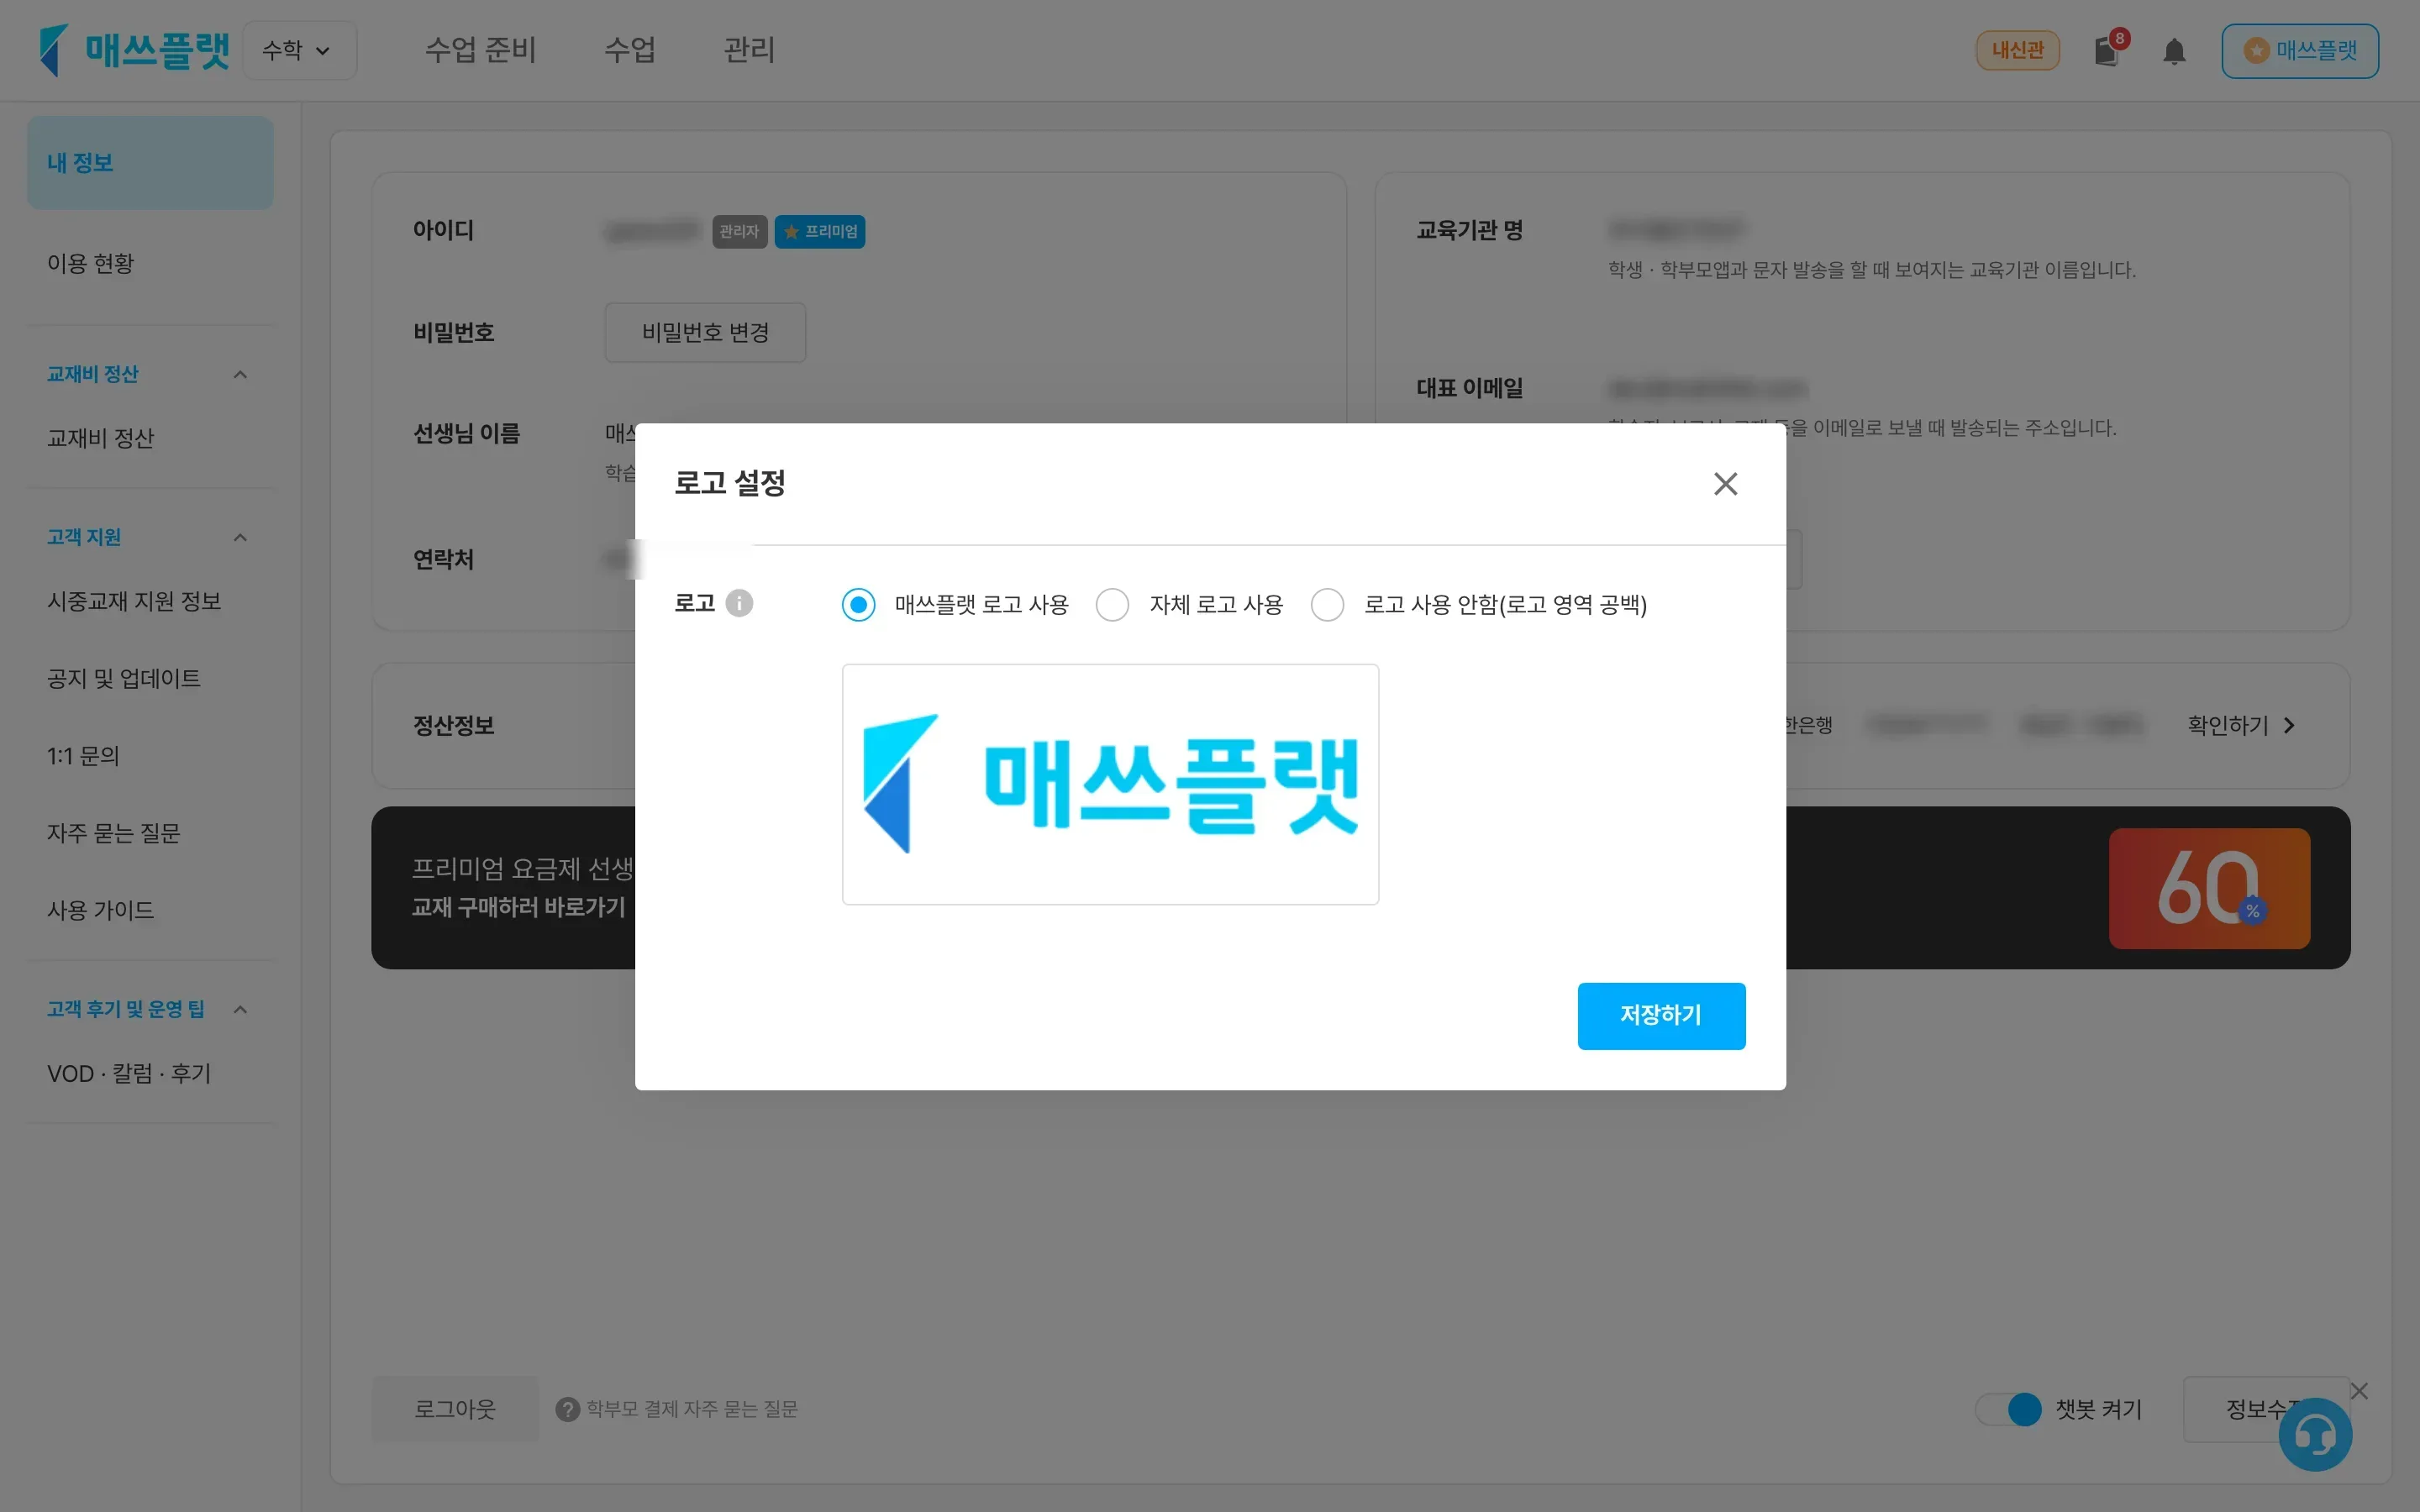Click the 매쓰플랫 logo in header
Screen dimensions: 2420x1512
(x=134, y=50)
